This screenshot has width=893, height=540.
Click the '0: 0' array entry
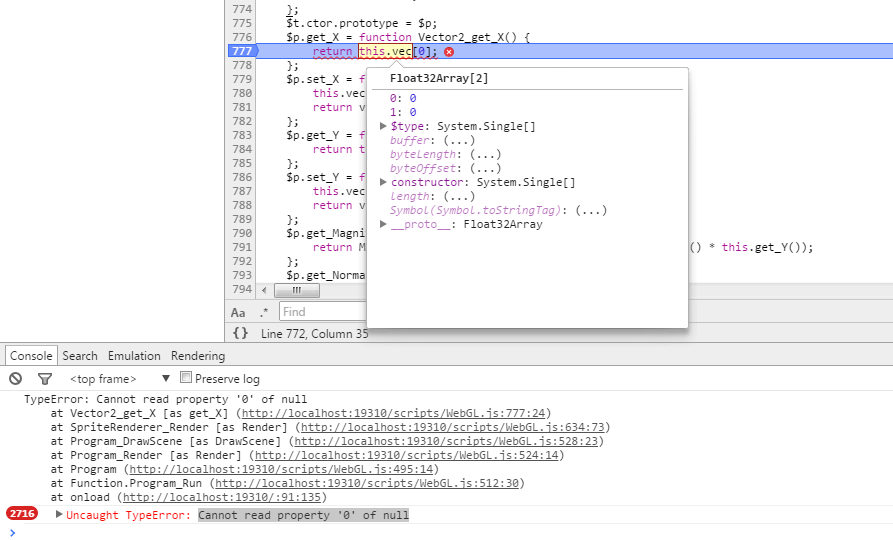pos(403,98)
